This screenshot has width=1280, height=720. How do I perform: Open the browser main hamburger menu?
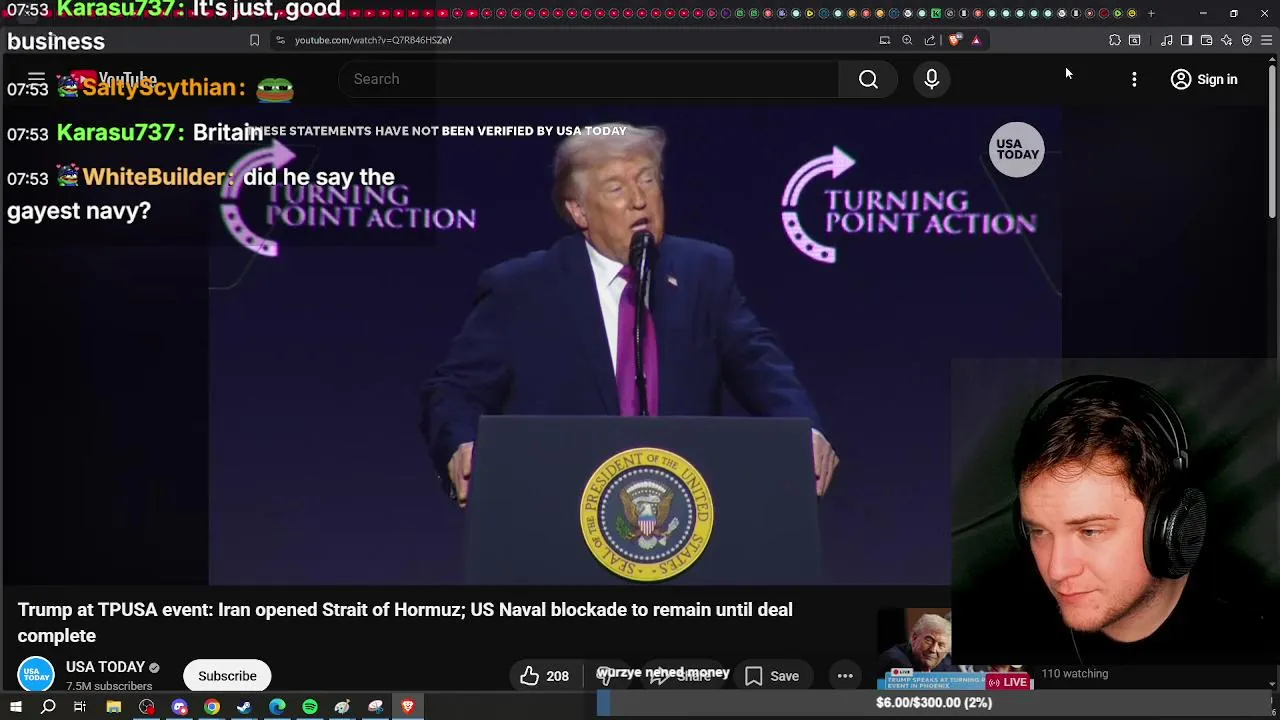(1266, 40)
